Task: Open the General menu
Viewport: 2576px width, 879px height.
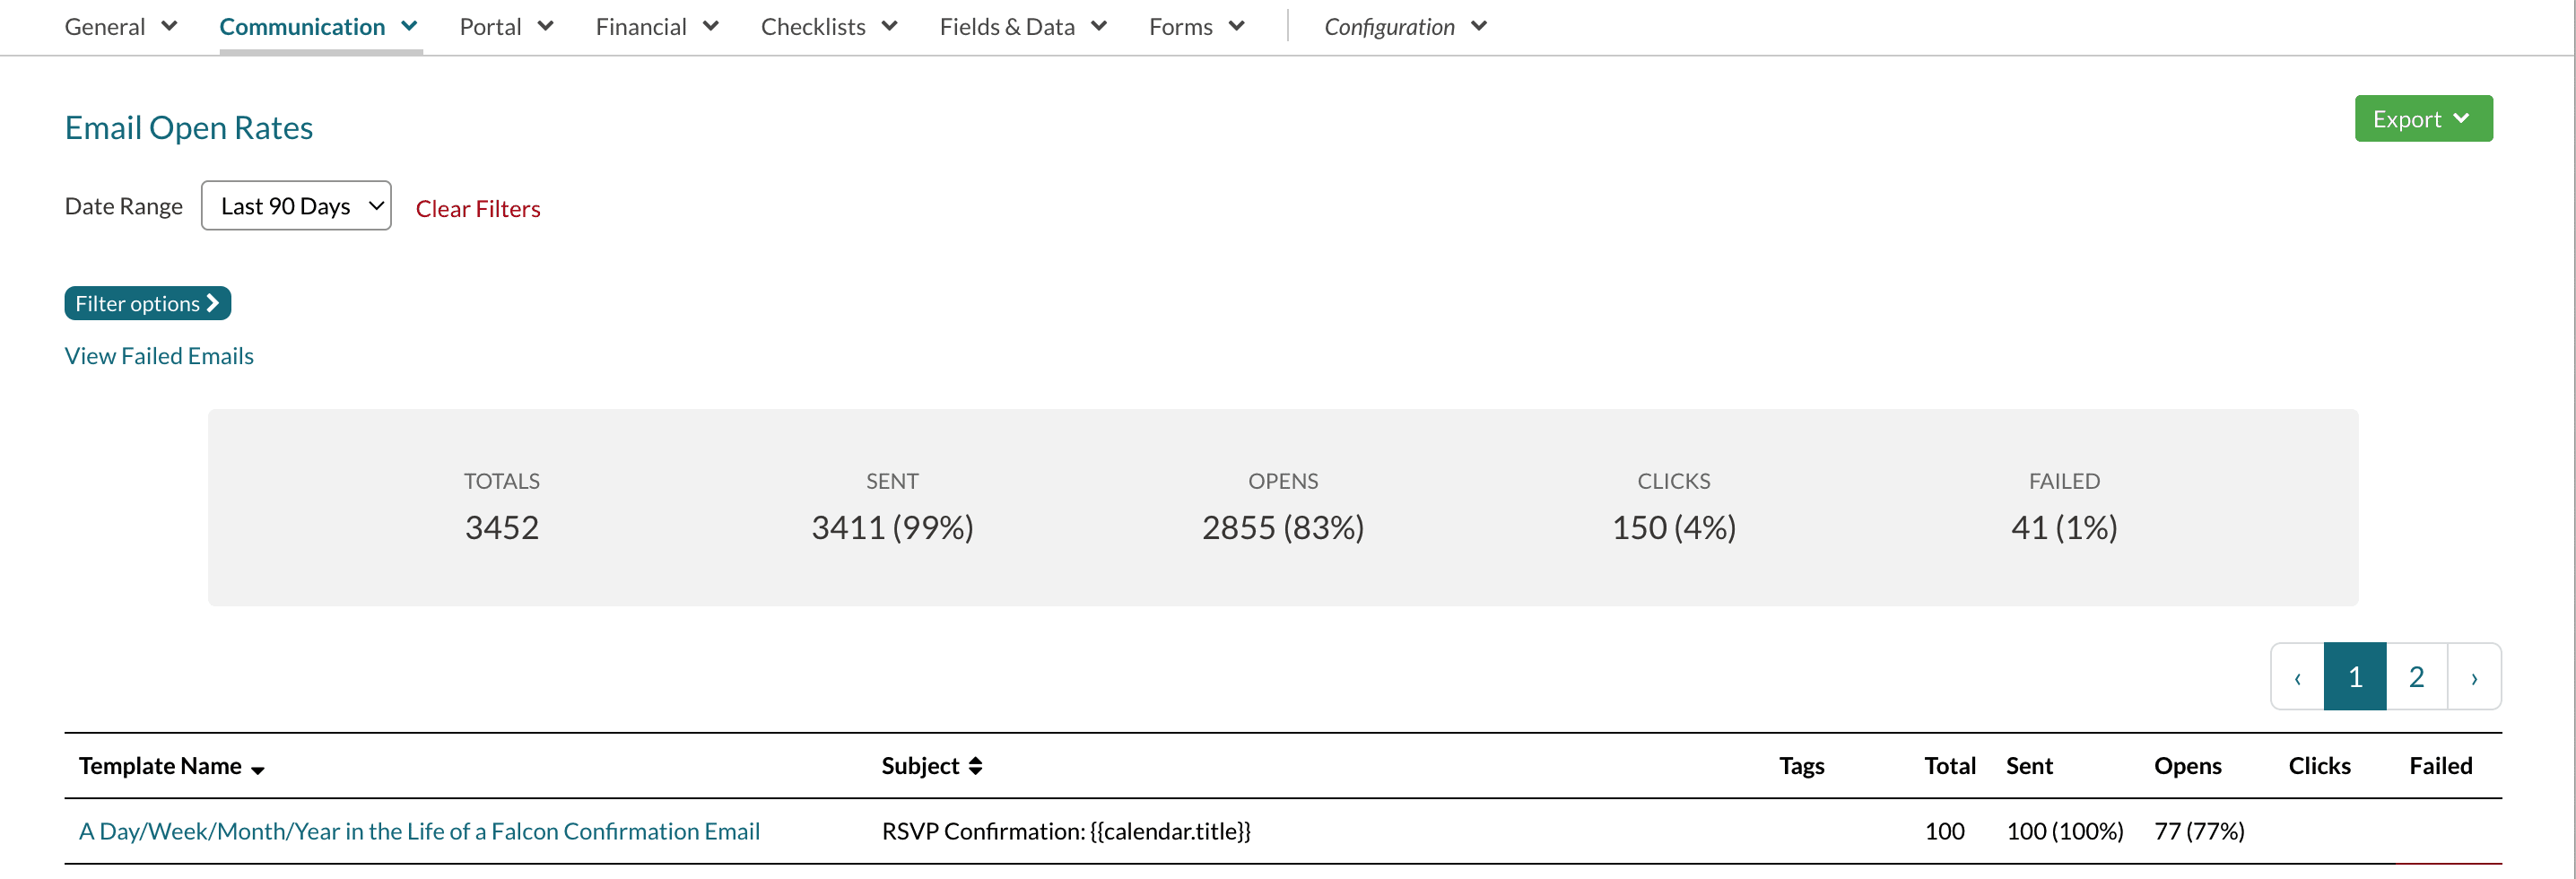Action: 120,27
